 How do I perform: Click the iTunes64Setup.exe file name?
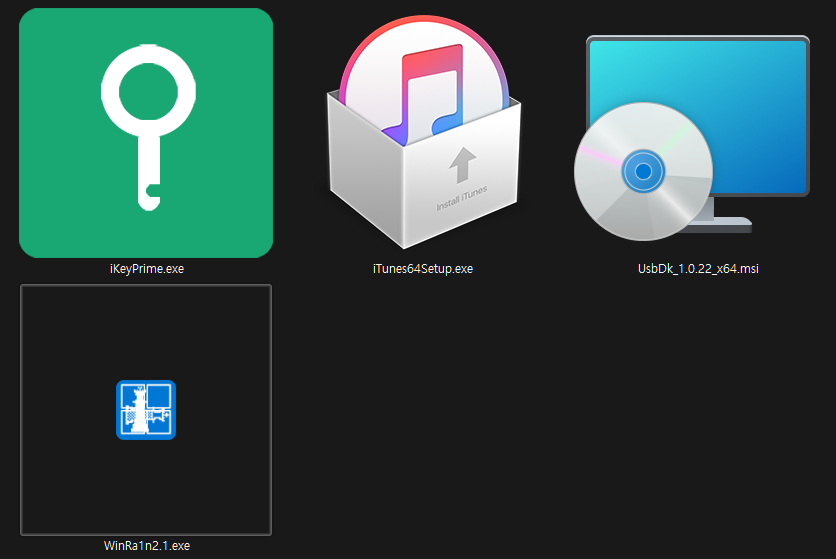click(423, 269)
